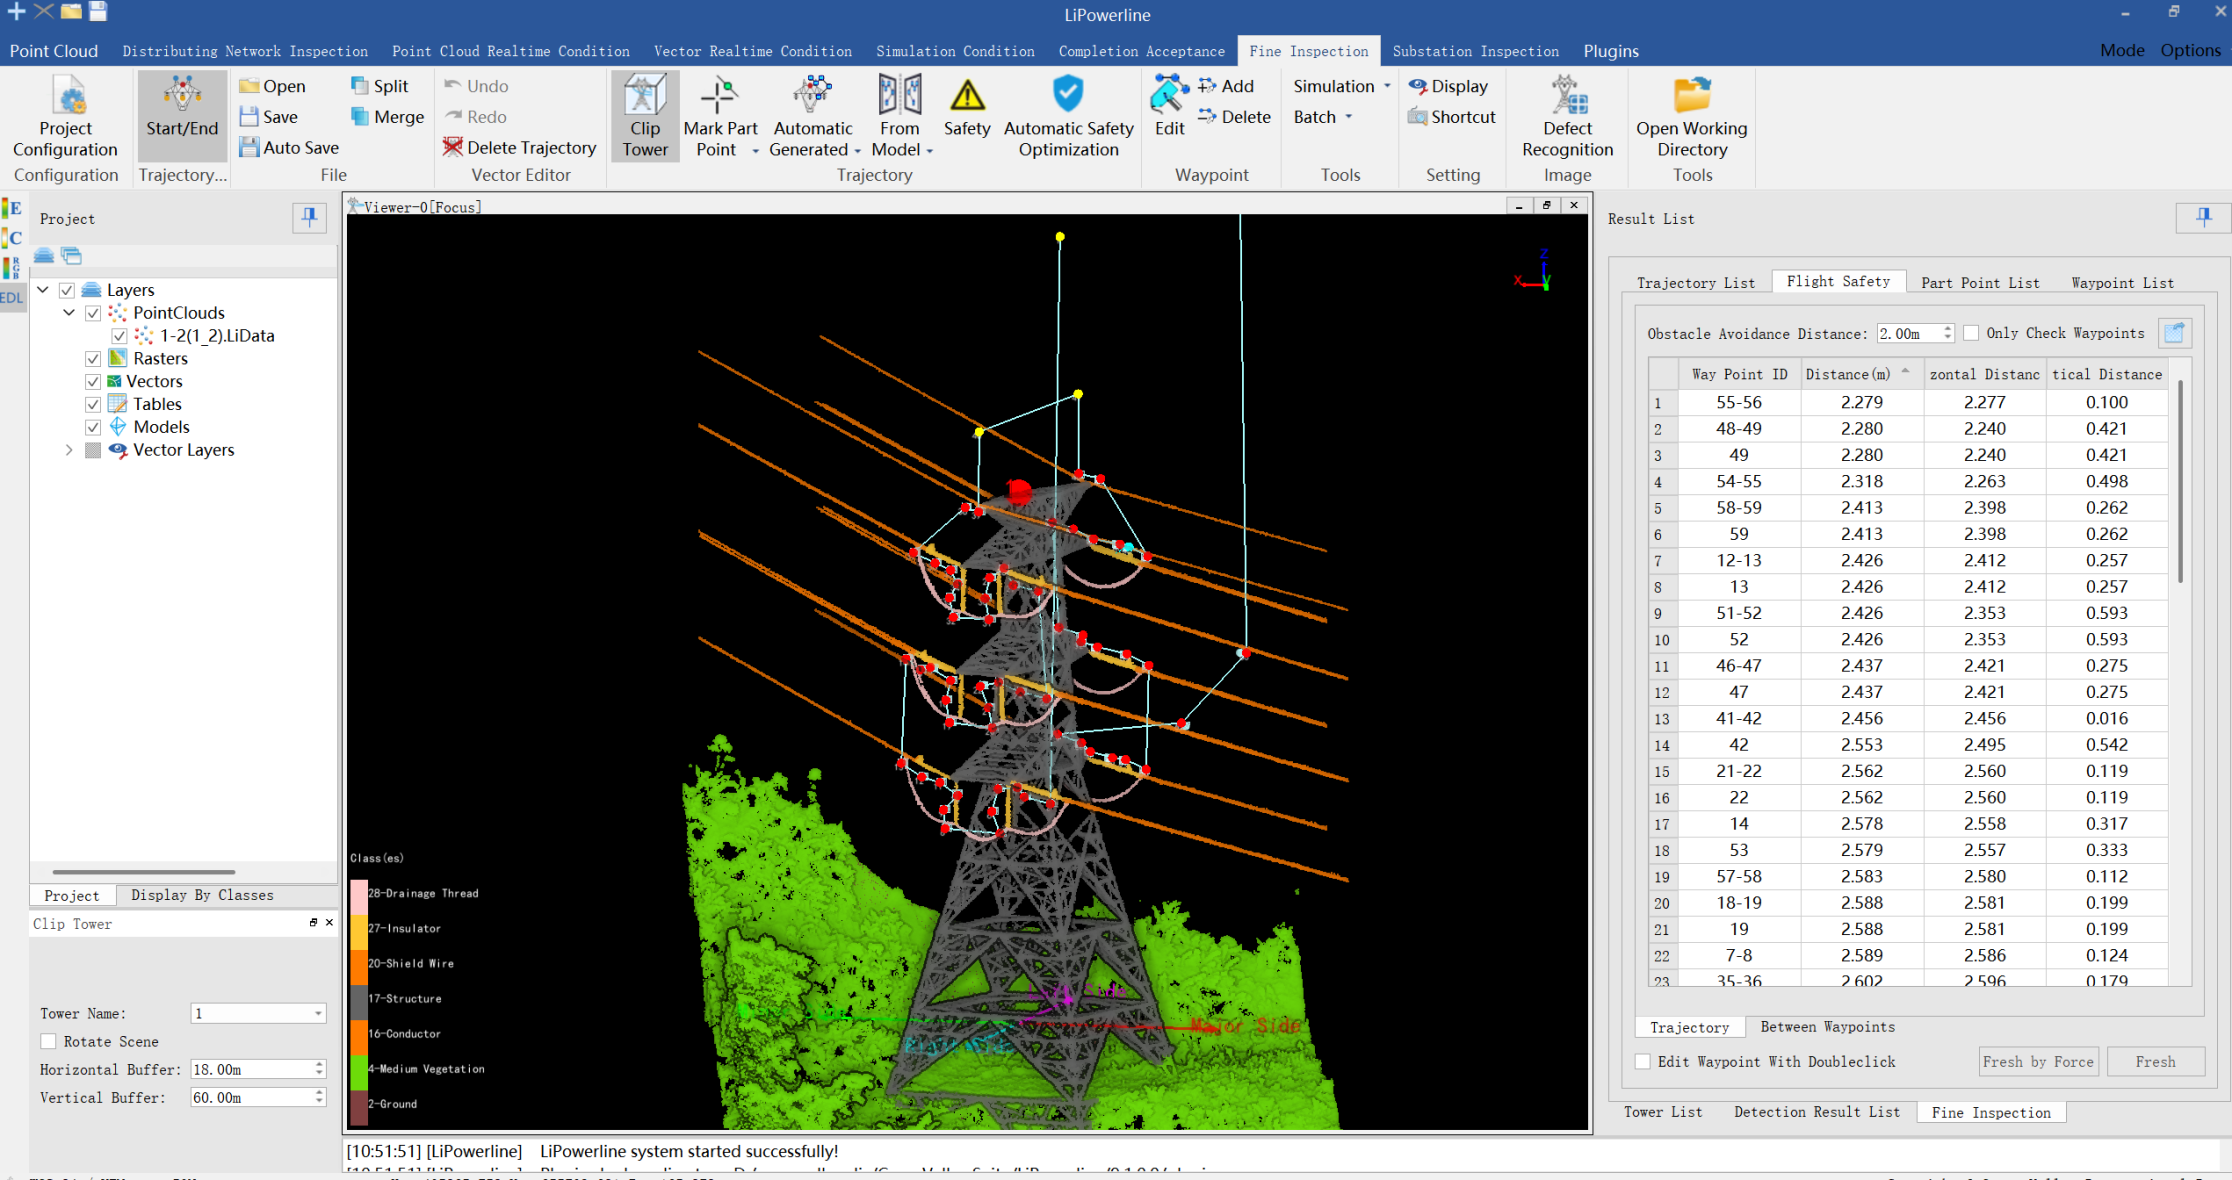Run Automatic Generated trajectory
This screenshot has width=2232, height=1180.
click(x=814, y=117)
